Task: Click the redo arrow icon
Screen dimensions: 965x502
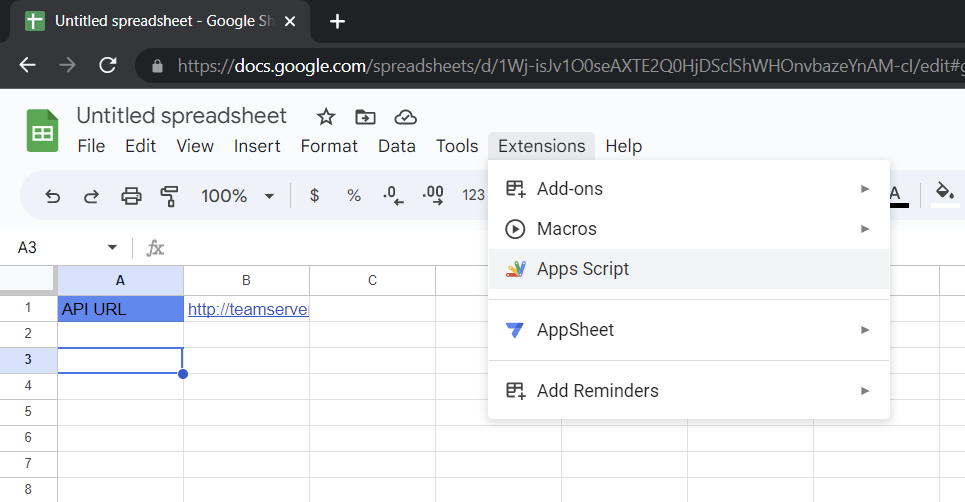Action: 91,196
